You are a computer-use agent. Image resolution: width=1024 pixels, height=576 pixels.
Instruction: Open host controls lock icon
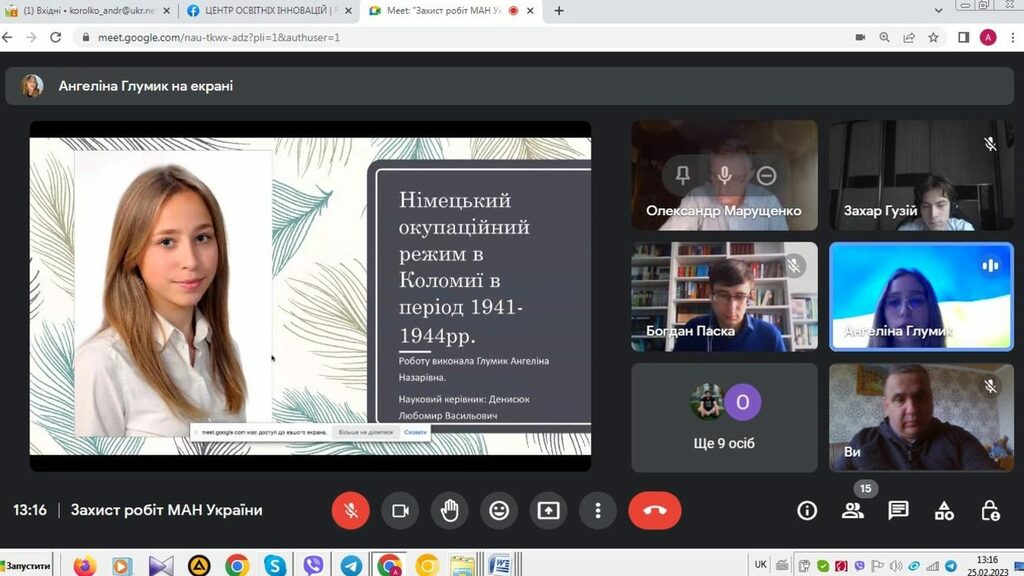(990, 511)
